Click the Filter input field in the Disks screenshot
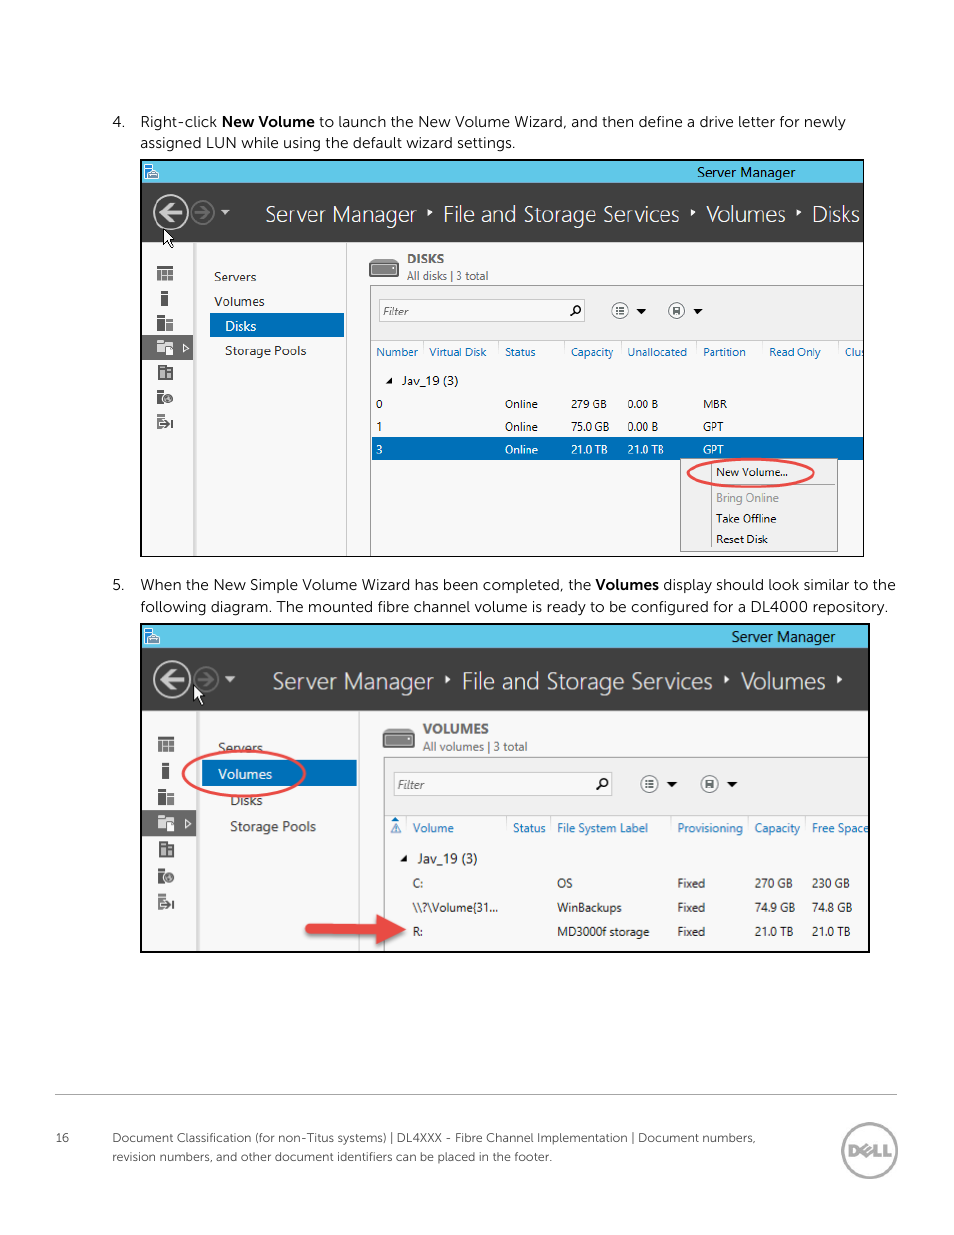Image resolution: width=954 pixels, height=1235 pixels. (x=482, y=311)
